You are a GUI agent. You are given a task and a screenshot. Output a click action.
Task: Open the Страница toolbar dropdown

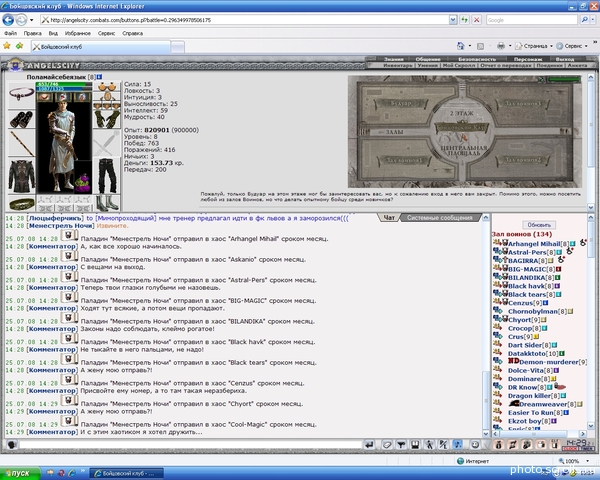(x=535, y=46)
